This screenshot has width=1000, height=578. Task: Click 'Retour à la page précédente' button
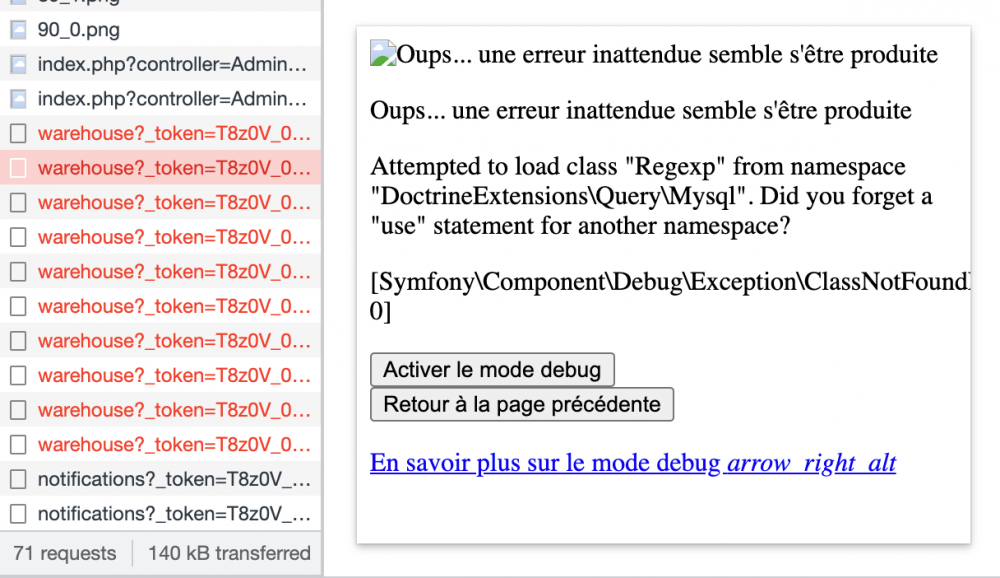pyautogui.click(x=521, y=404)
